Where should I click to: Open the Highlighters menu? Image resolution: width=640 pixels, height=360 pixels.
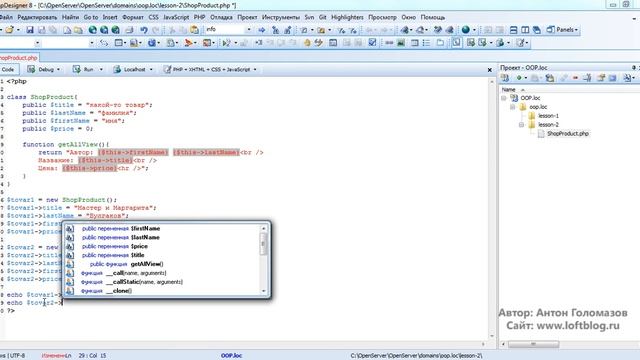pos(347,17)
